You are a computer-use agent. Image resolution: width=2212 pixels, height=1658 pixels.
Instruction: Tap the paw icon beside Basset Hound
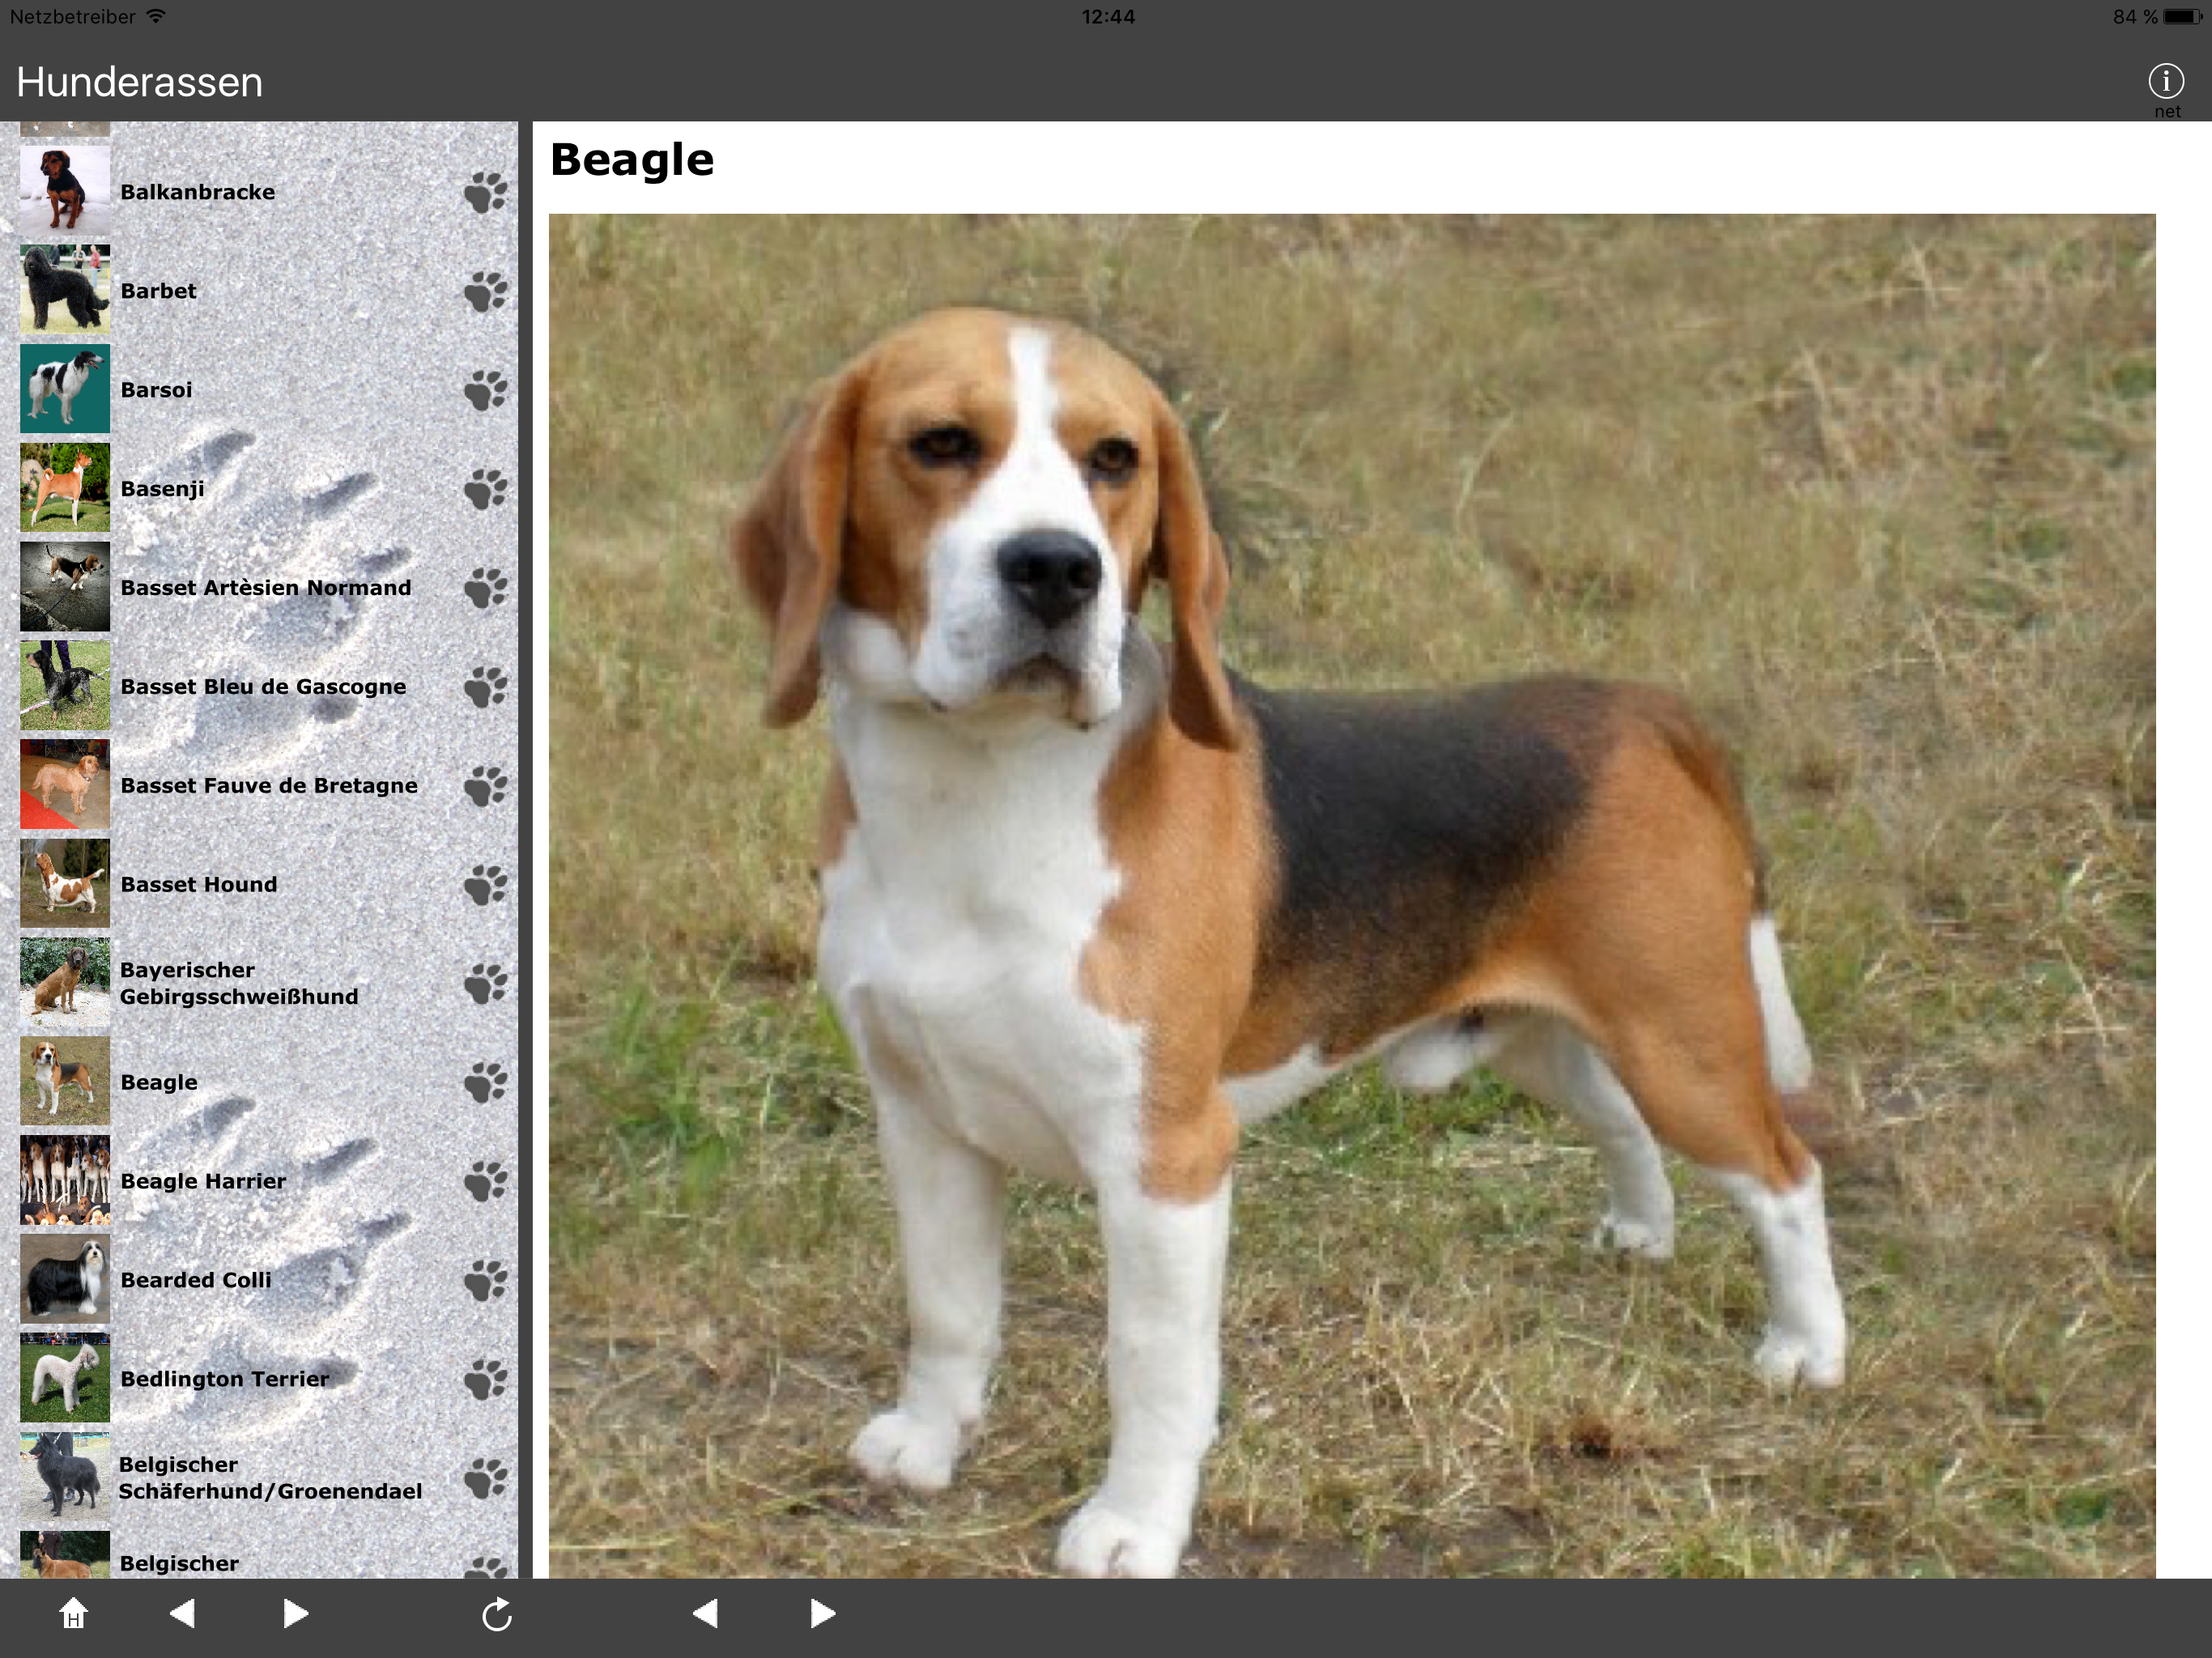point(486,885)
